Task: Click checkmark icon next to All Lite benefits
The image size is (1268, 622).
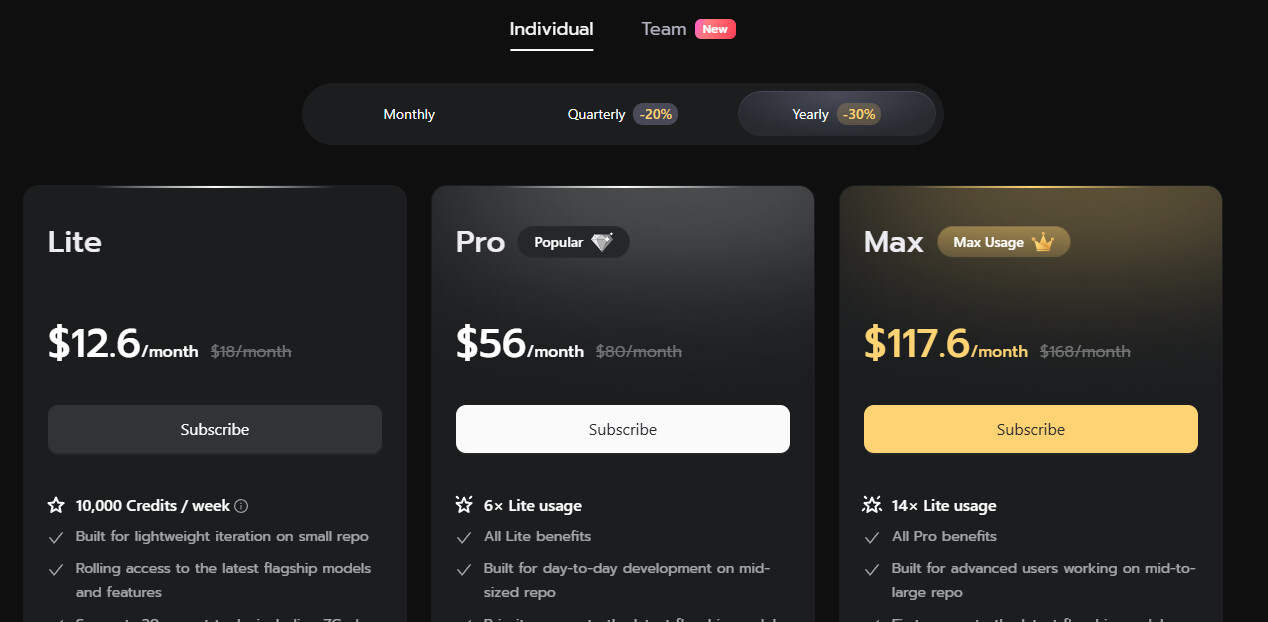Action: [464, 537]
